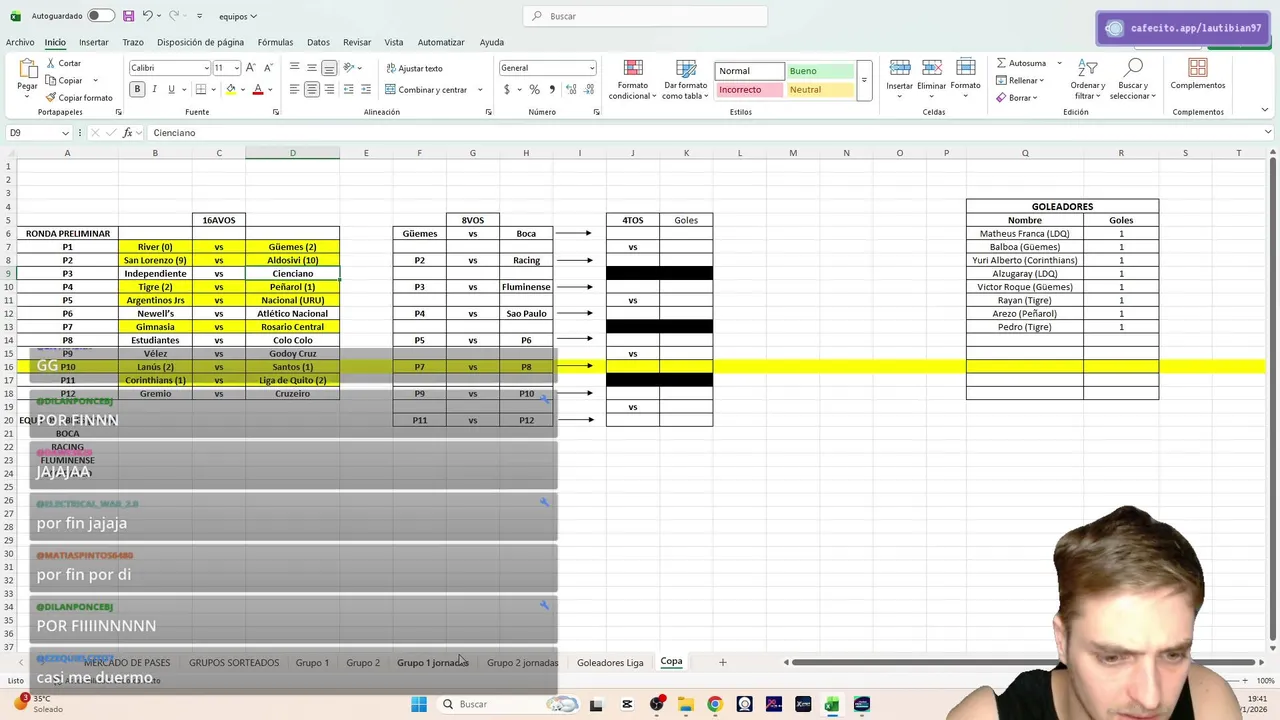Open Formato condicional menu
The height and width of the screenshot is (720, 1280).
point(632,79)
